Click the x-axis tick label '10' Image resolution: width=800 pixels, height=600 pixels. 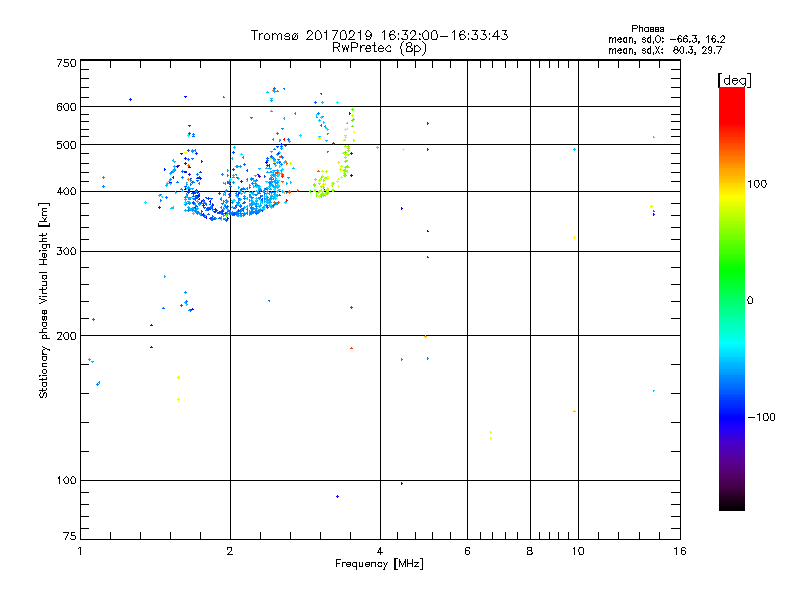click(x=578, y=551)
